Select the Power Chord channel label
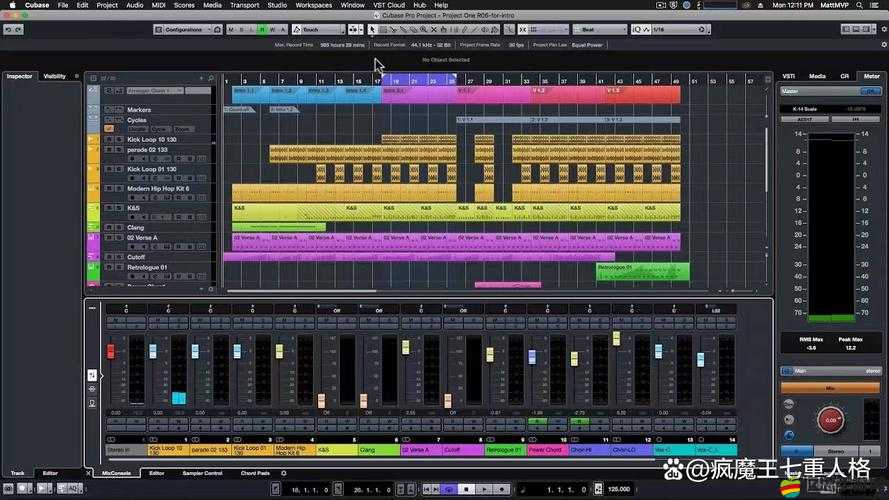889x500 pixels. (547, 450)
